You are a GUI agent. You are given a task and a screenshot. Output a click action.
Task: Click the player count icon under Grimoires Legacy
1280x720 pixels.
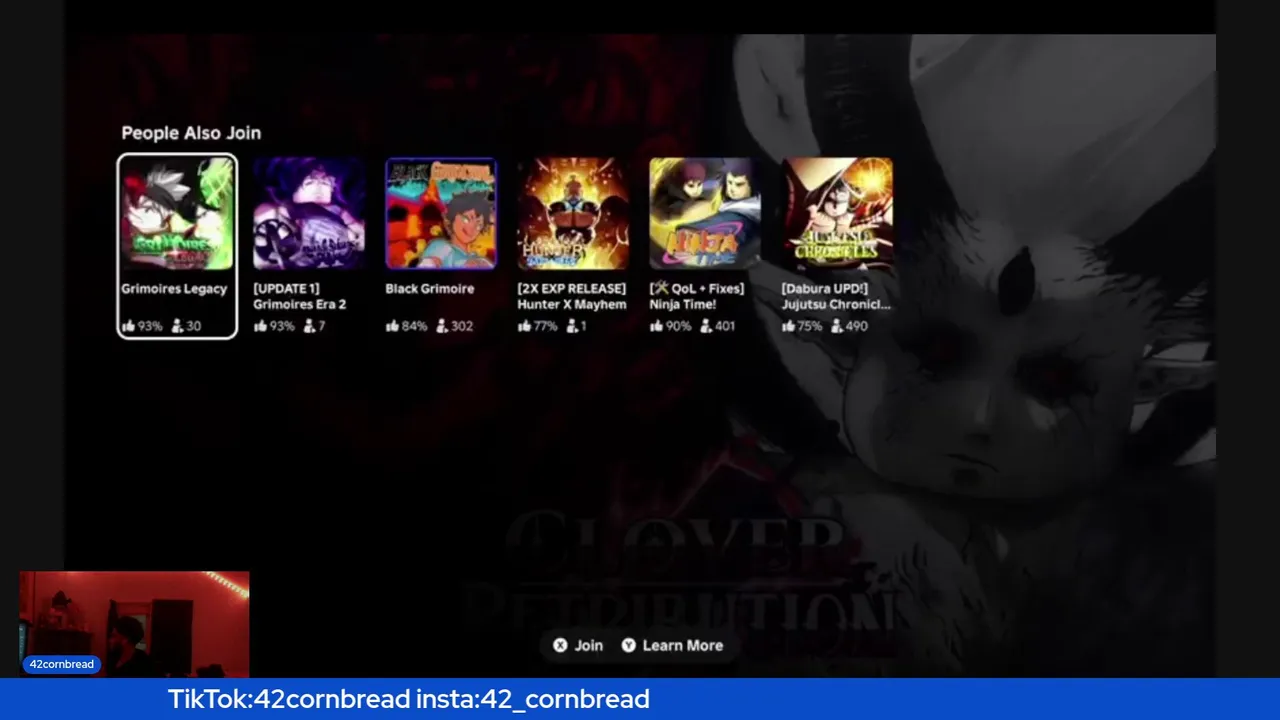coord(177,326)
